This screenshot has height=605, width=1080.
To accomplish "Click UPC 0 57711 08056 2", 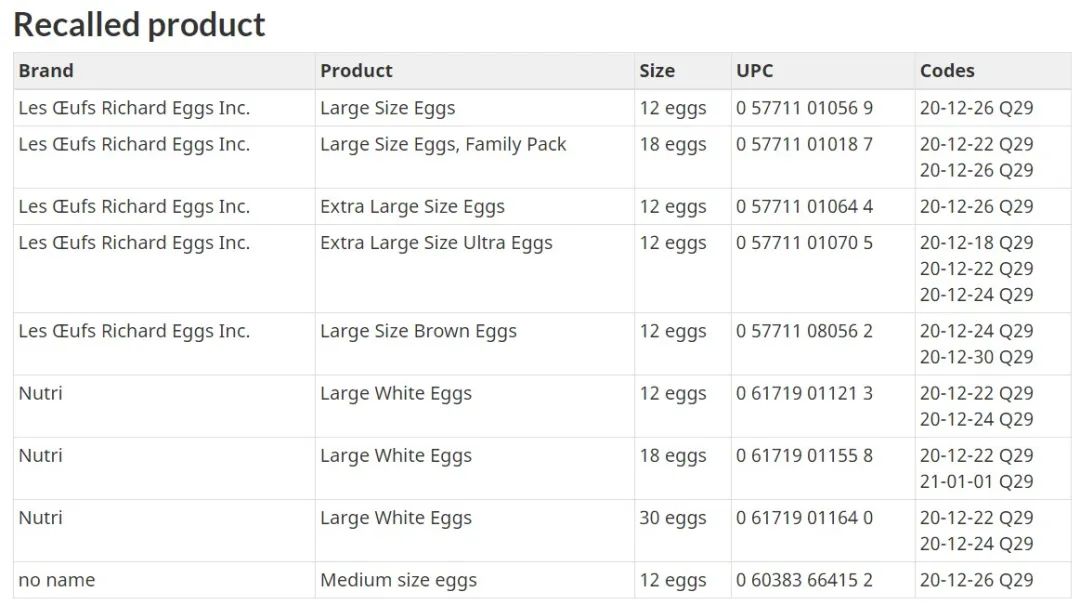I will (804, 332).
